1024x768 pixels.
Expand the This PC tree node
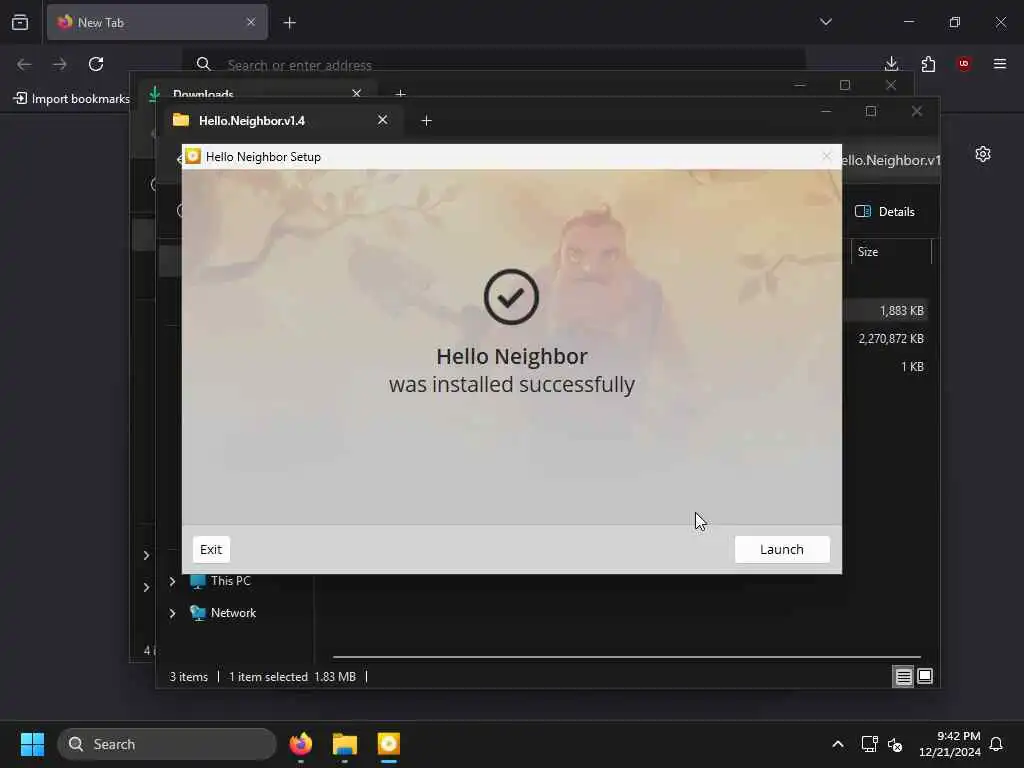pyautogui.click(x=172, y=581)
